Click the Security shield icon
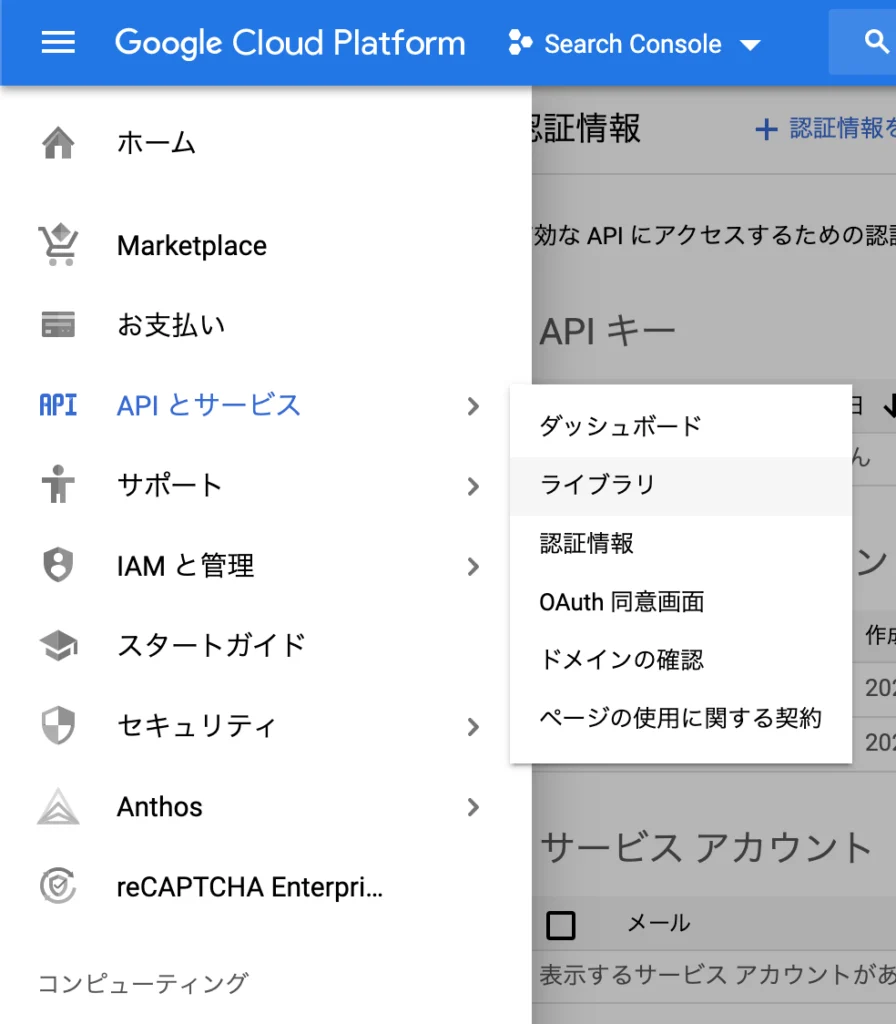The image size is (896, 1024). click(x=58, y=726)
